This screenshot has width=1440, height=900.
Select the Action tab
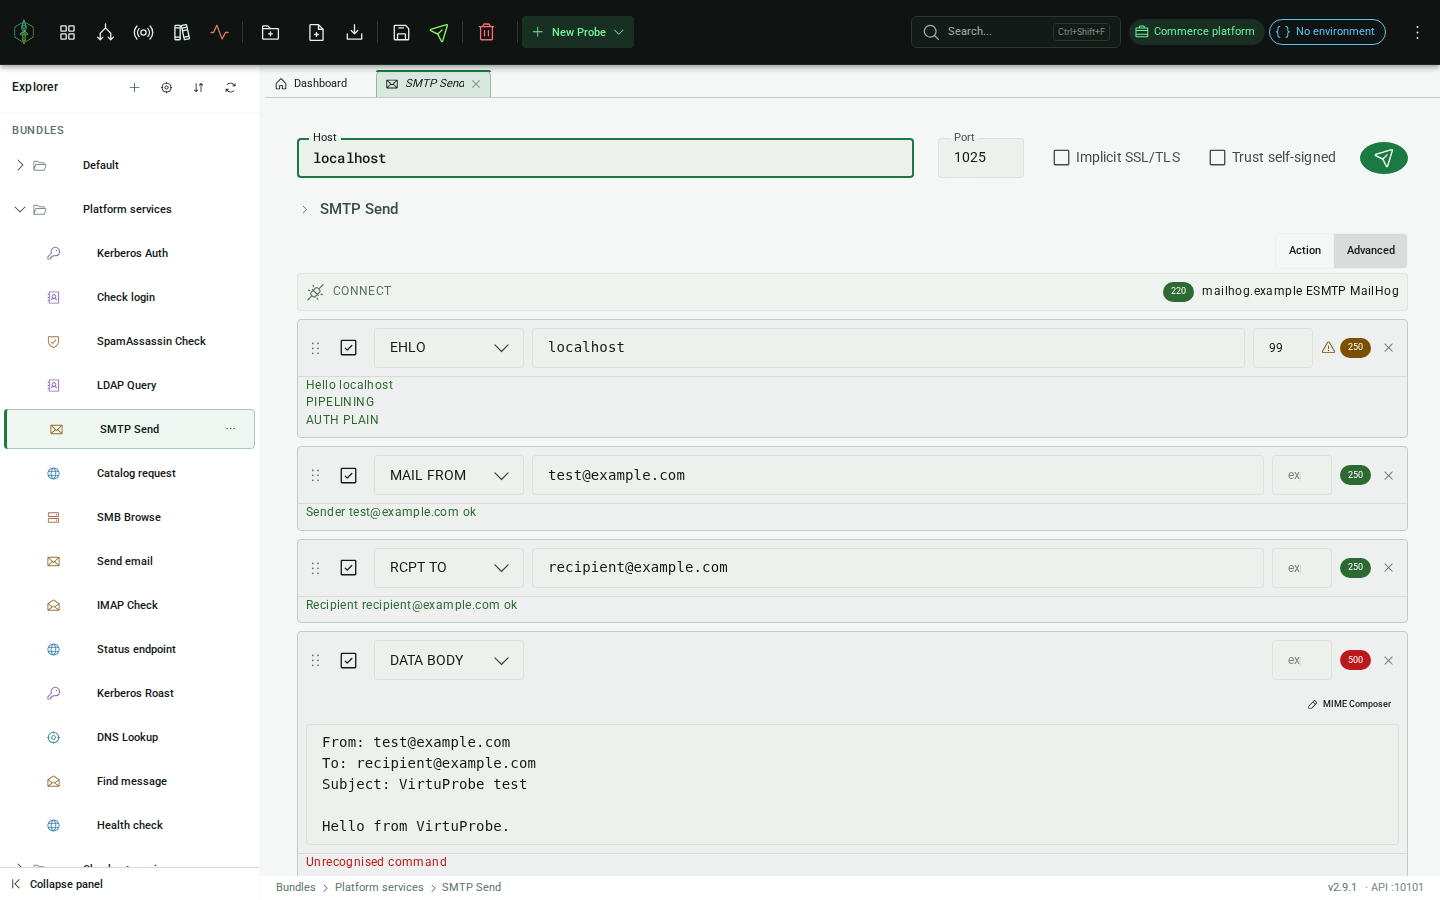[1304, 251]
